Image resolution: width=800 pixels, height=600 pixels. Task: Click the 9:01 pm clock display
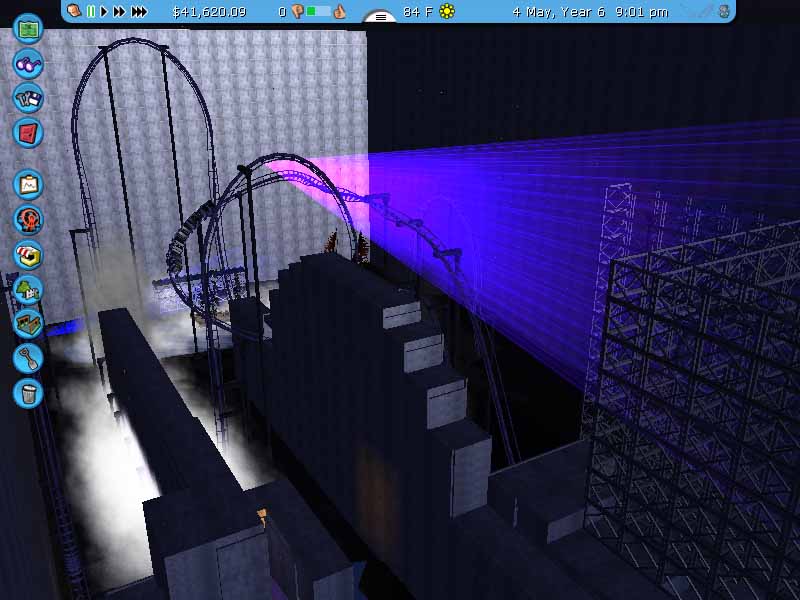click(642, 12)
